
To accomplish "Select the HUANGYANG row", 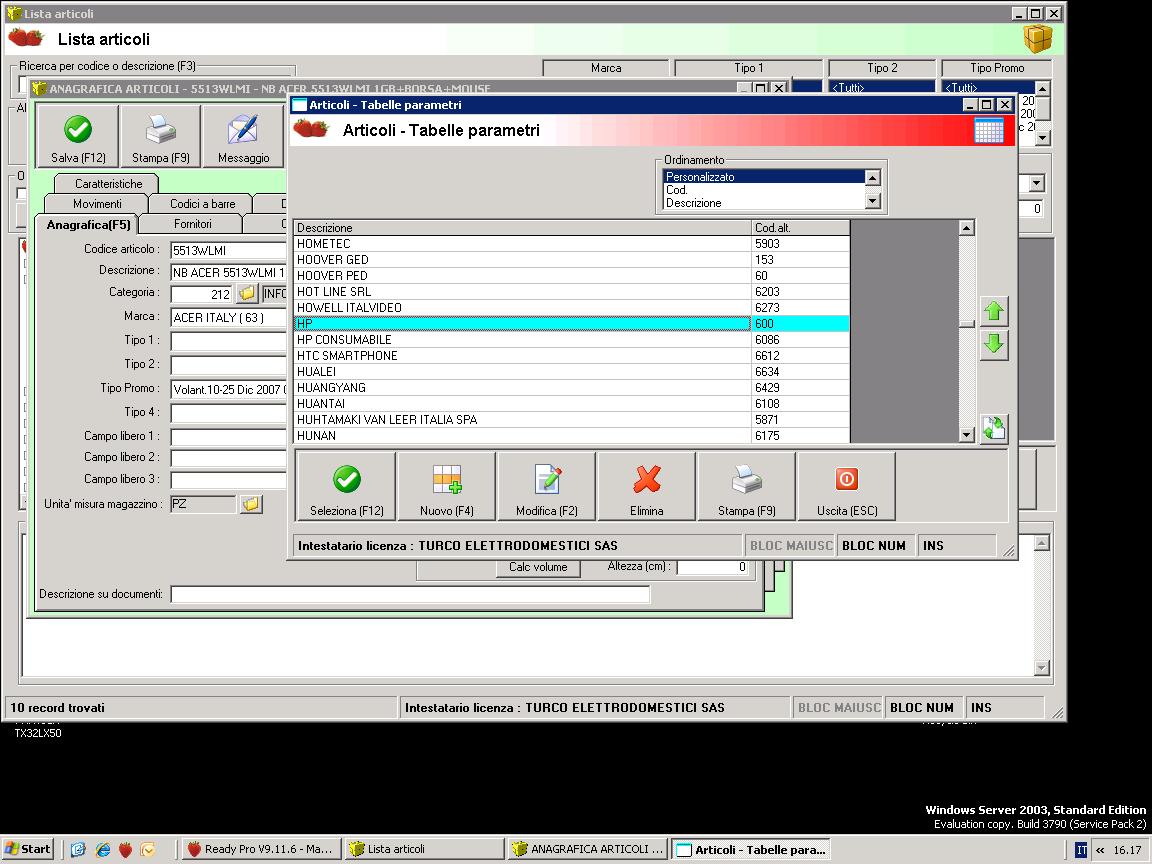I will (572, 388).
